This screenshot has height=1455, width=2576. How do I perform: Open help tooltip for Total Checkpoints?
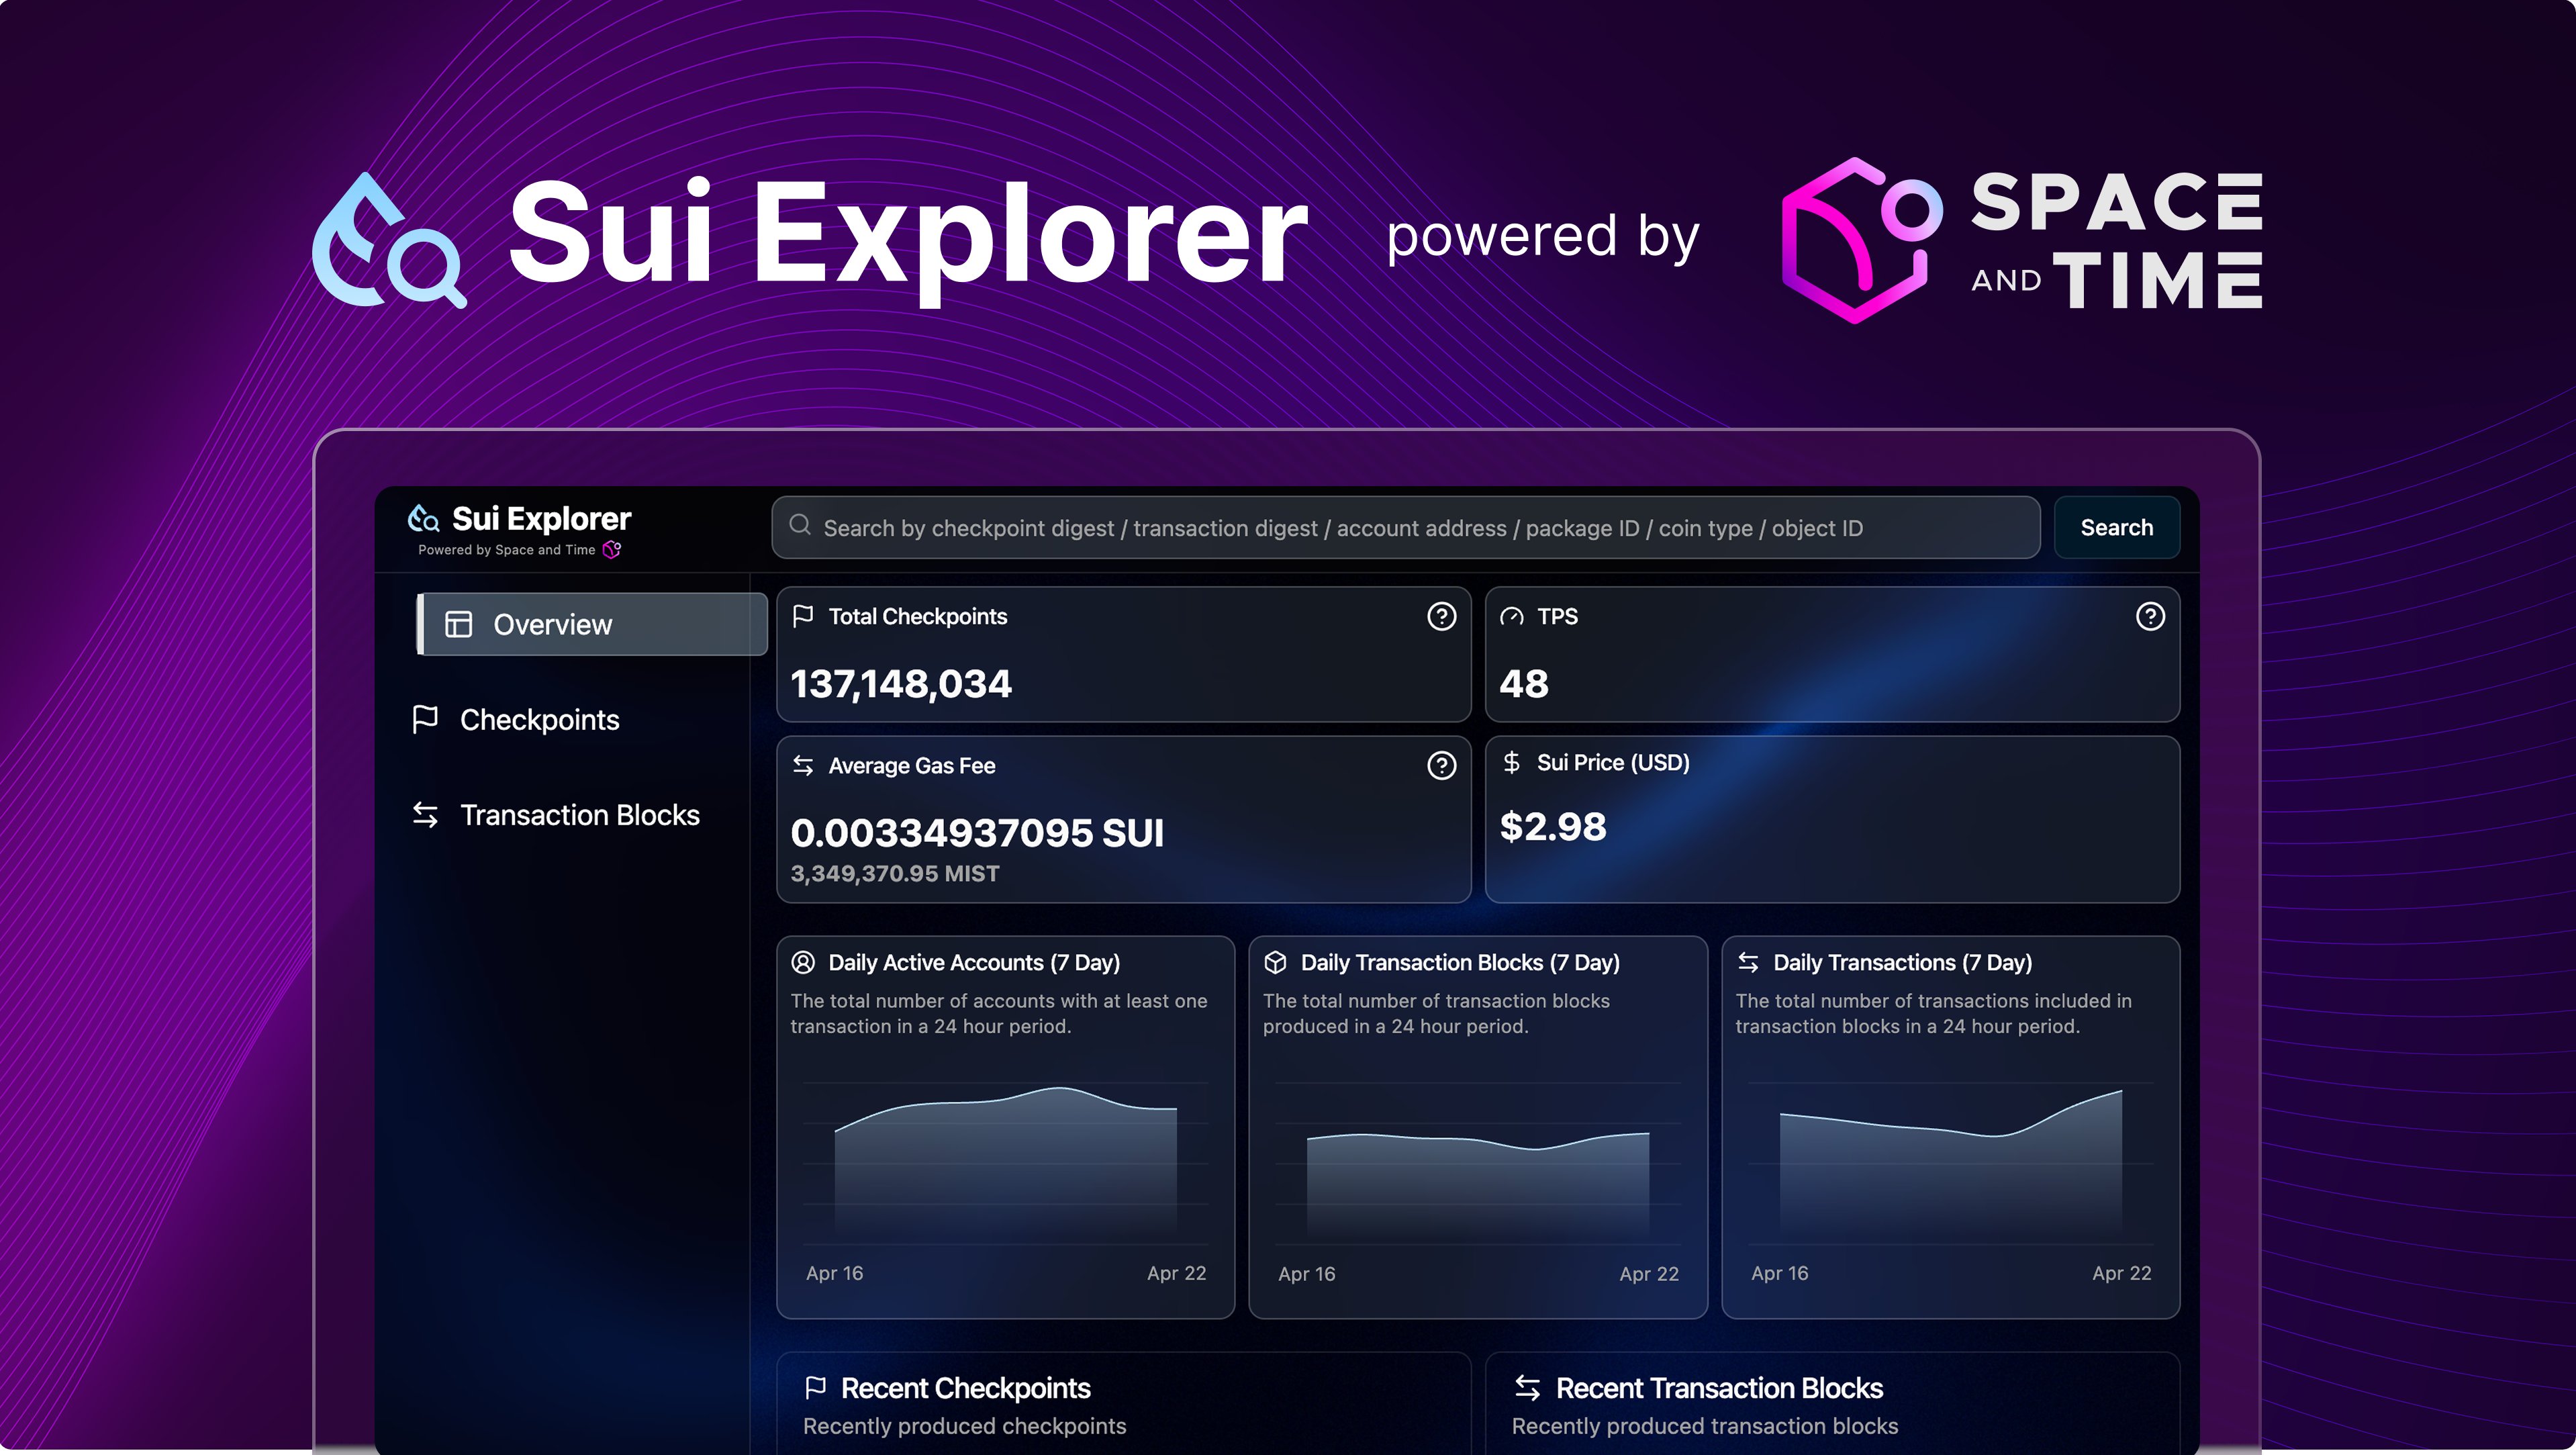[1441, 616]
